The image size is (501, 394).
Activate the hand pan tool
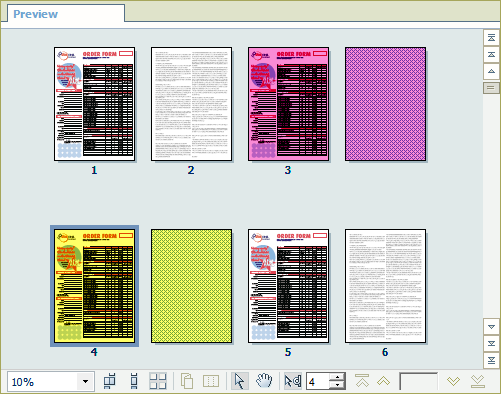click(264, 381)
